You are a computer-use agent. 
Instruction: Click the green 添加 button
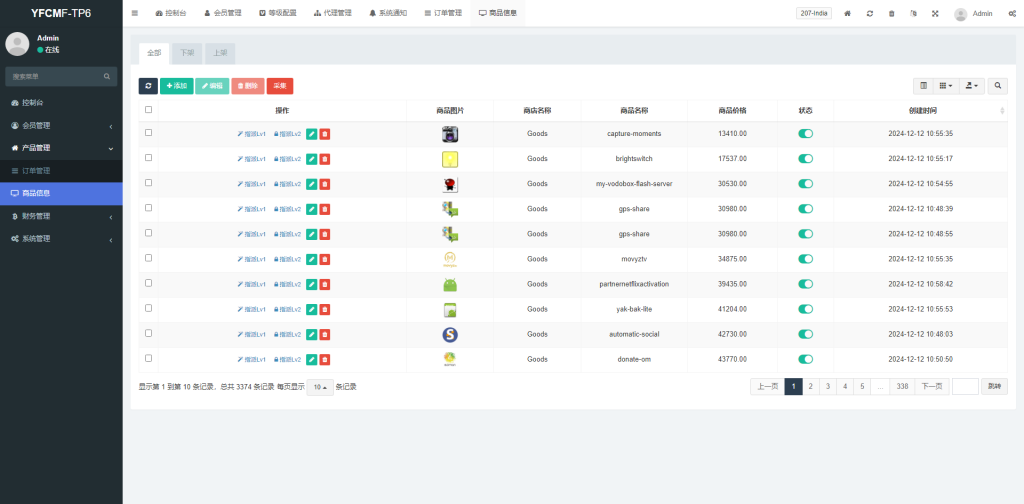(176, 87)
